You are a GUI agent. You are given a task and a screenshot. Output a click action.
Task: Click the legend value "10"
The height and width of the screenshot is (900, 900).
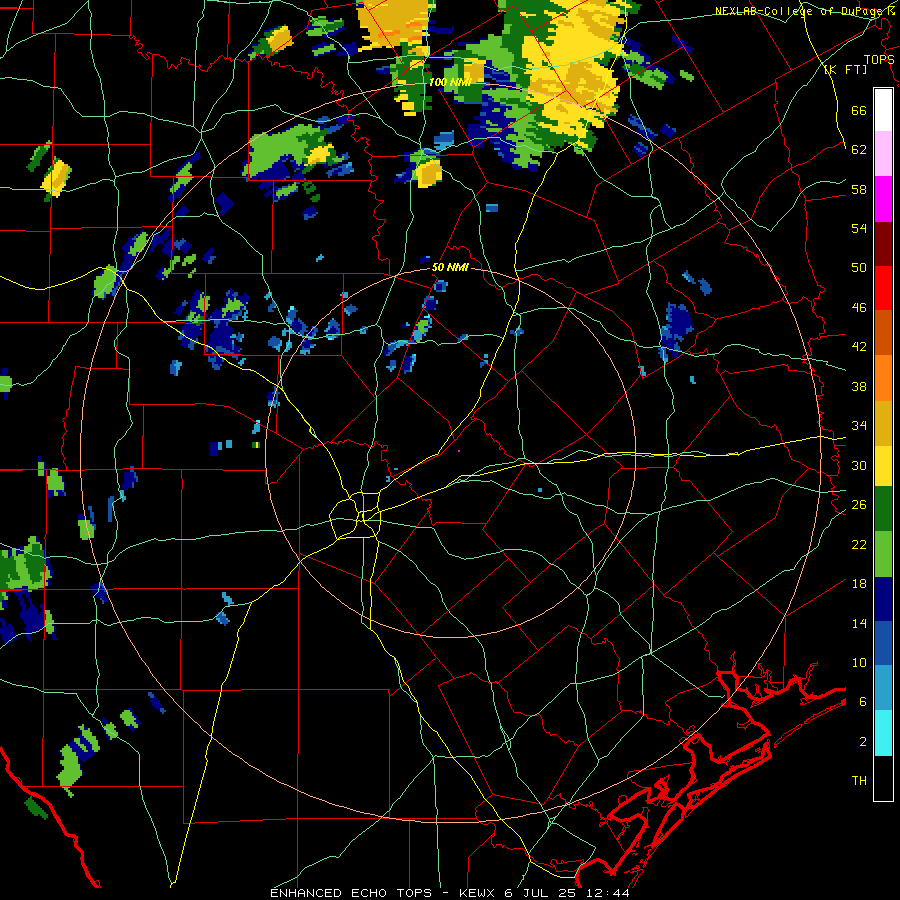tap(859, 662)
